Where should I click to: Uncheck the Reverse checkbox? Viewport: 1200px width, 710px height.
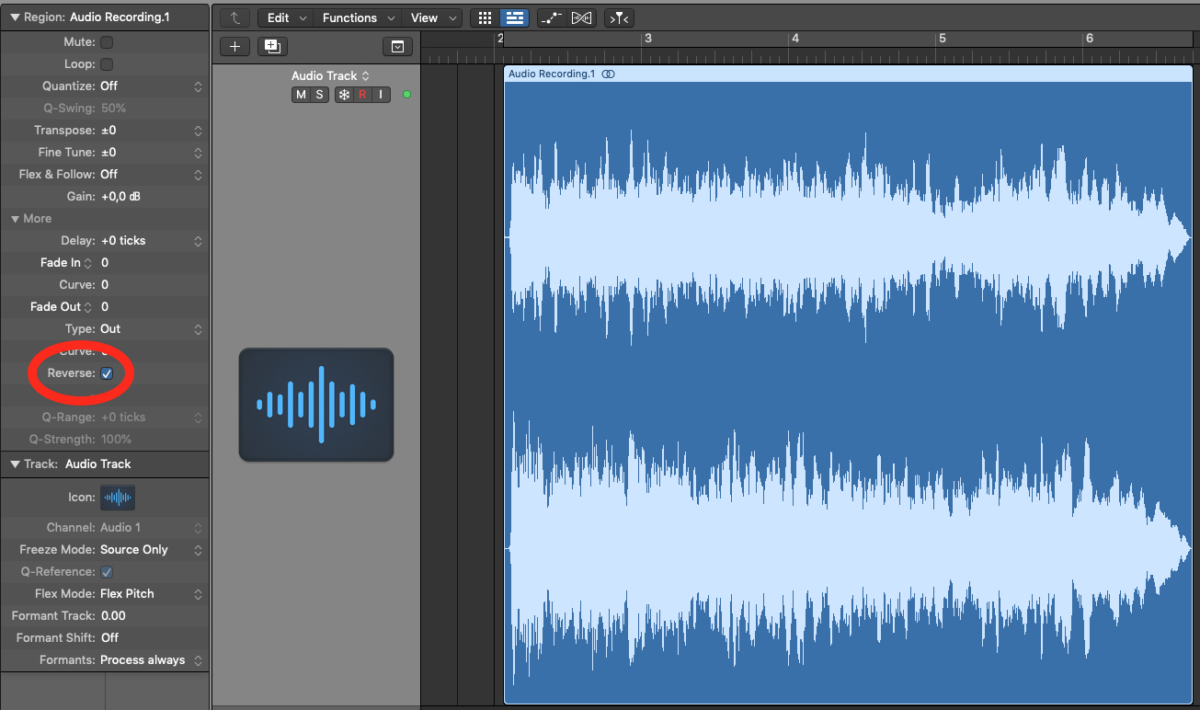107,373
